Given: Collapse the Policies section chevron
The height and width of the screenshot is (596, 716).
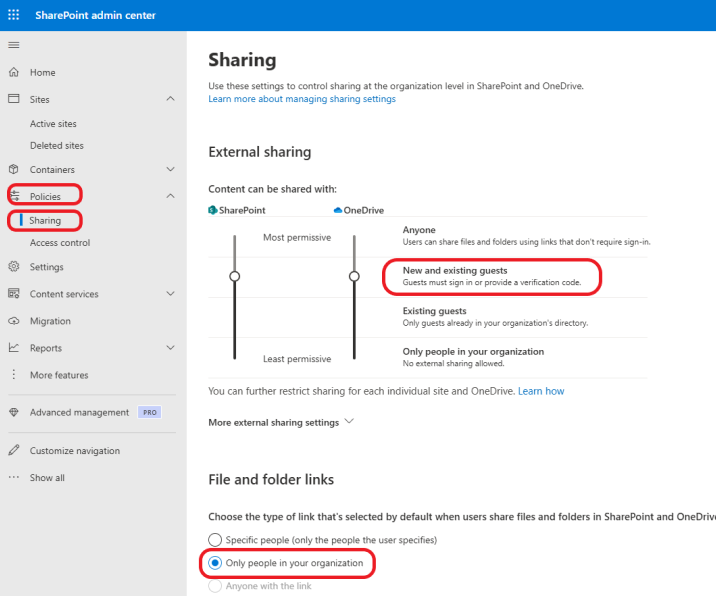Looking at the screenshot, I should [170, 196].
